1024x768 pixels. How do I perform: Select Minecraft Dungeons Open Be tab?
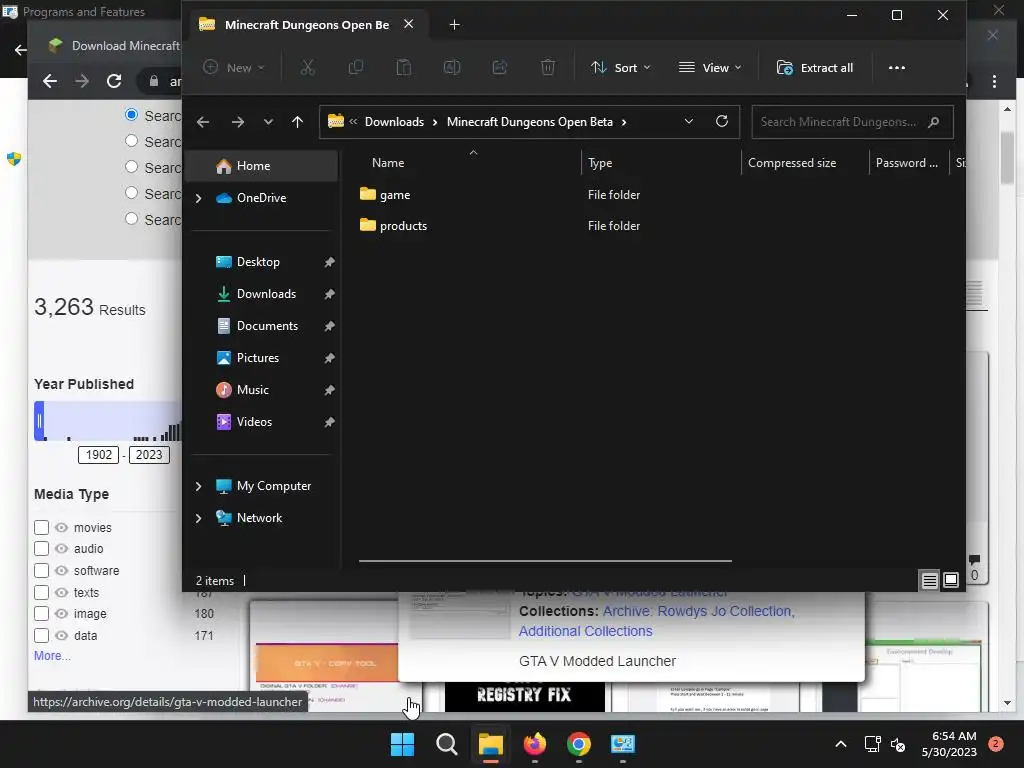(x=307, y=25)
